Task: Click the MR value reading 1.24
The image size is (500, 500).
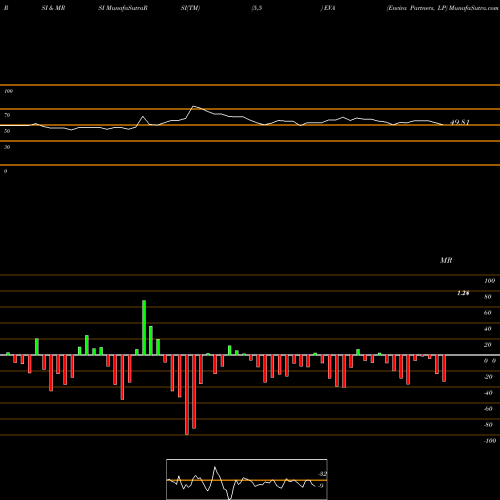Action: [x=463, y=293]
